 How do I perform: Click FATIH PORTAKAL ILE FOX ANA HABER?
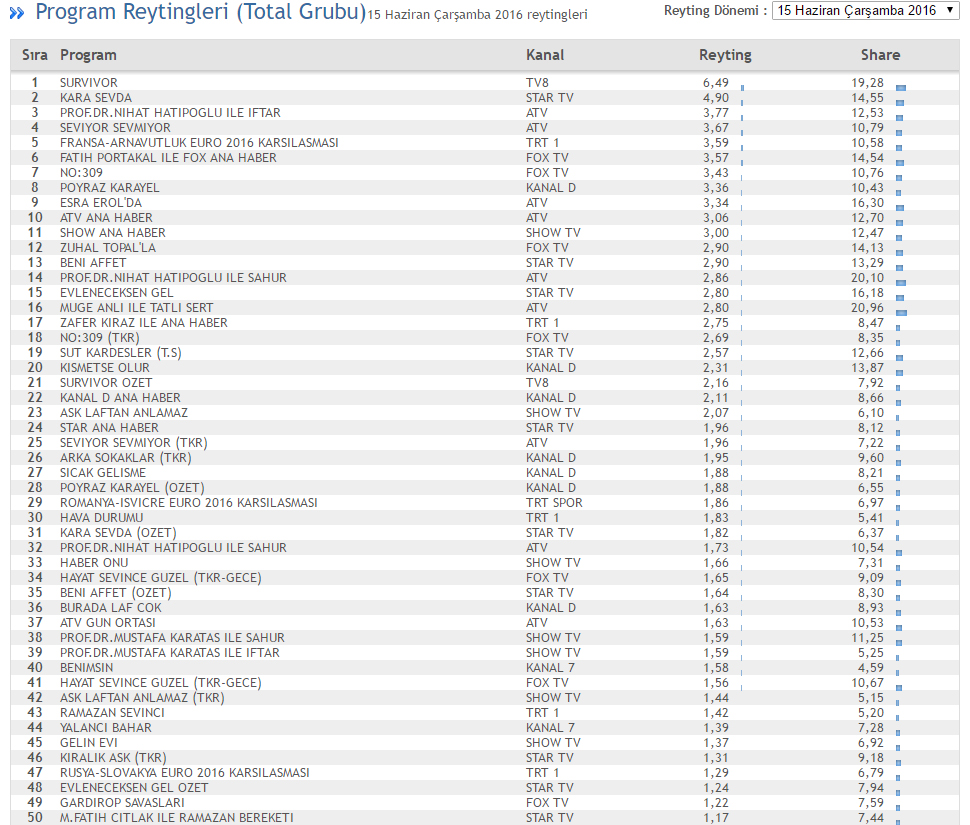168,158
